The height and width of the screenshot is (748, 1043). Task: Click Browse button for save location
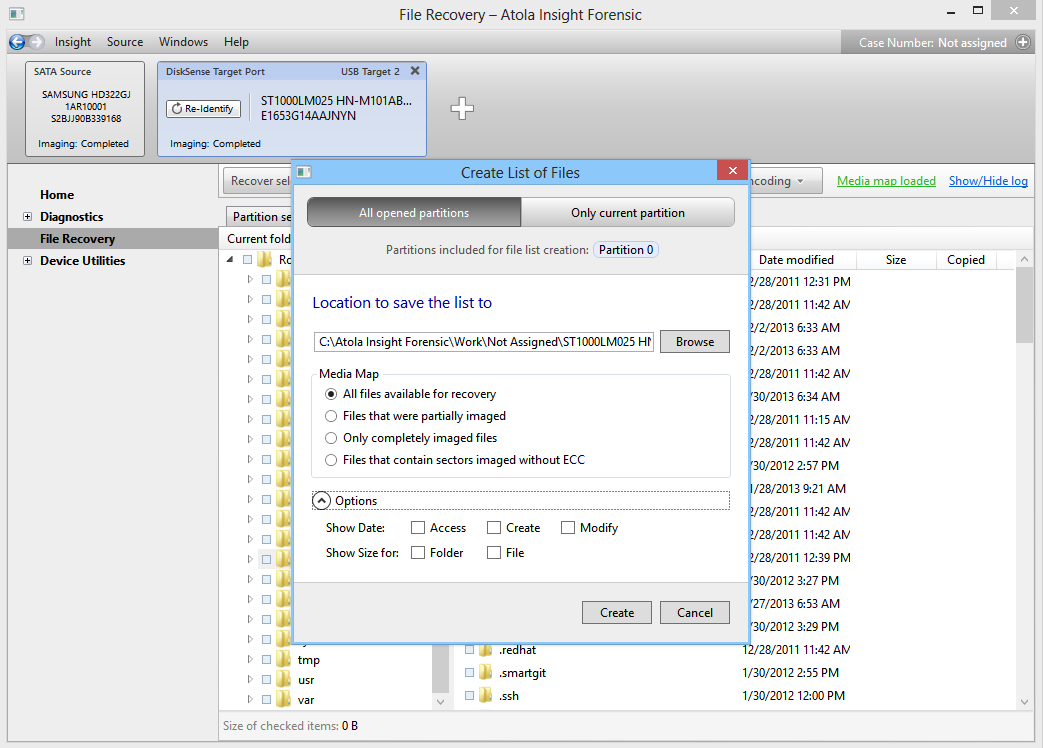[x=694, y=342]
